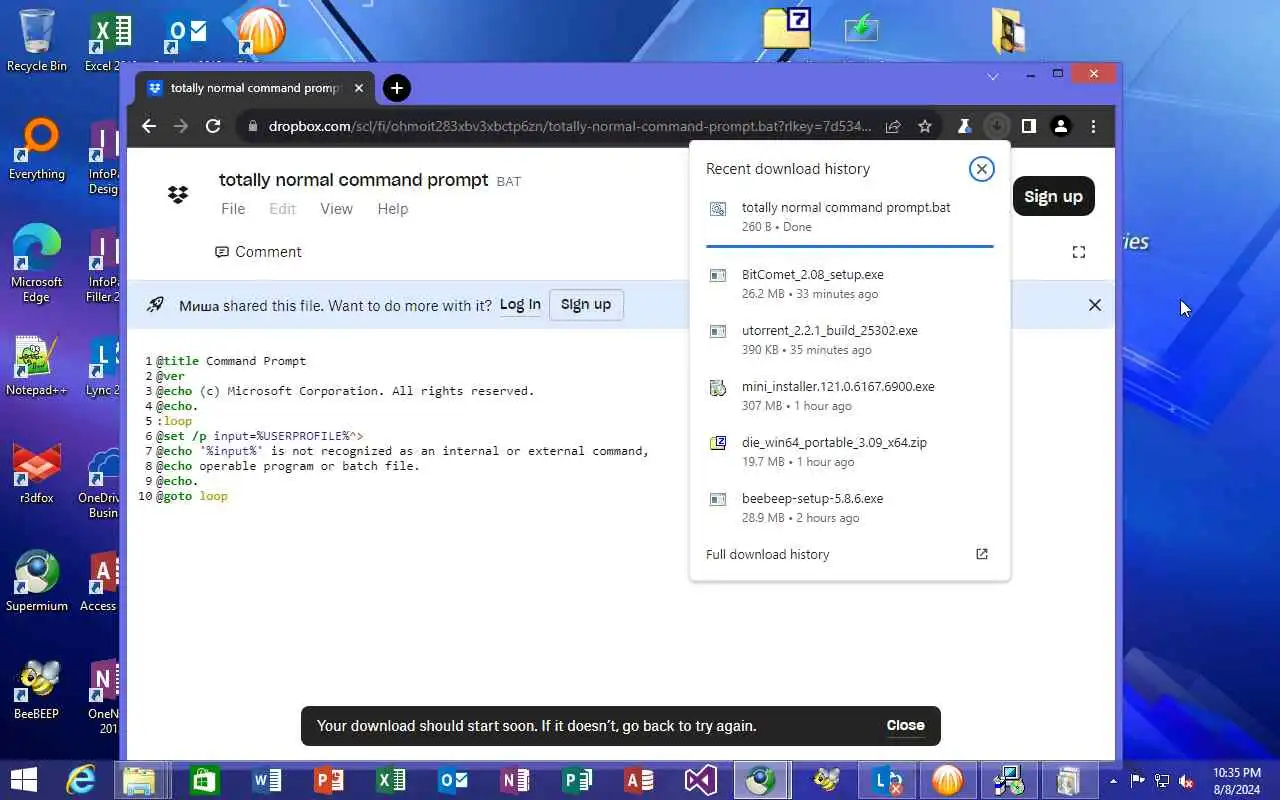This screenshot has height=800, width=1280.
Task: Open die_win64_portable_3.09_x64.zip download entry
Action: click(850, 452)
